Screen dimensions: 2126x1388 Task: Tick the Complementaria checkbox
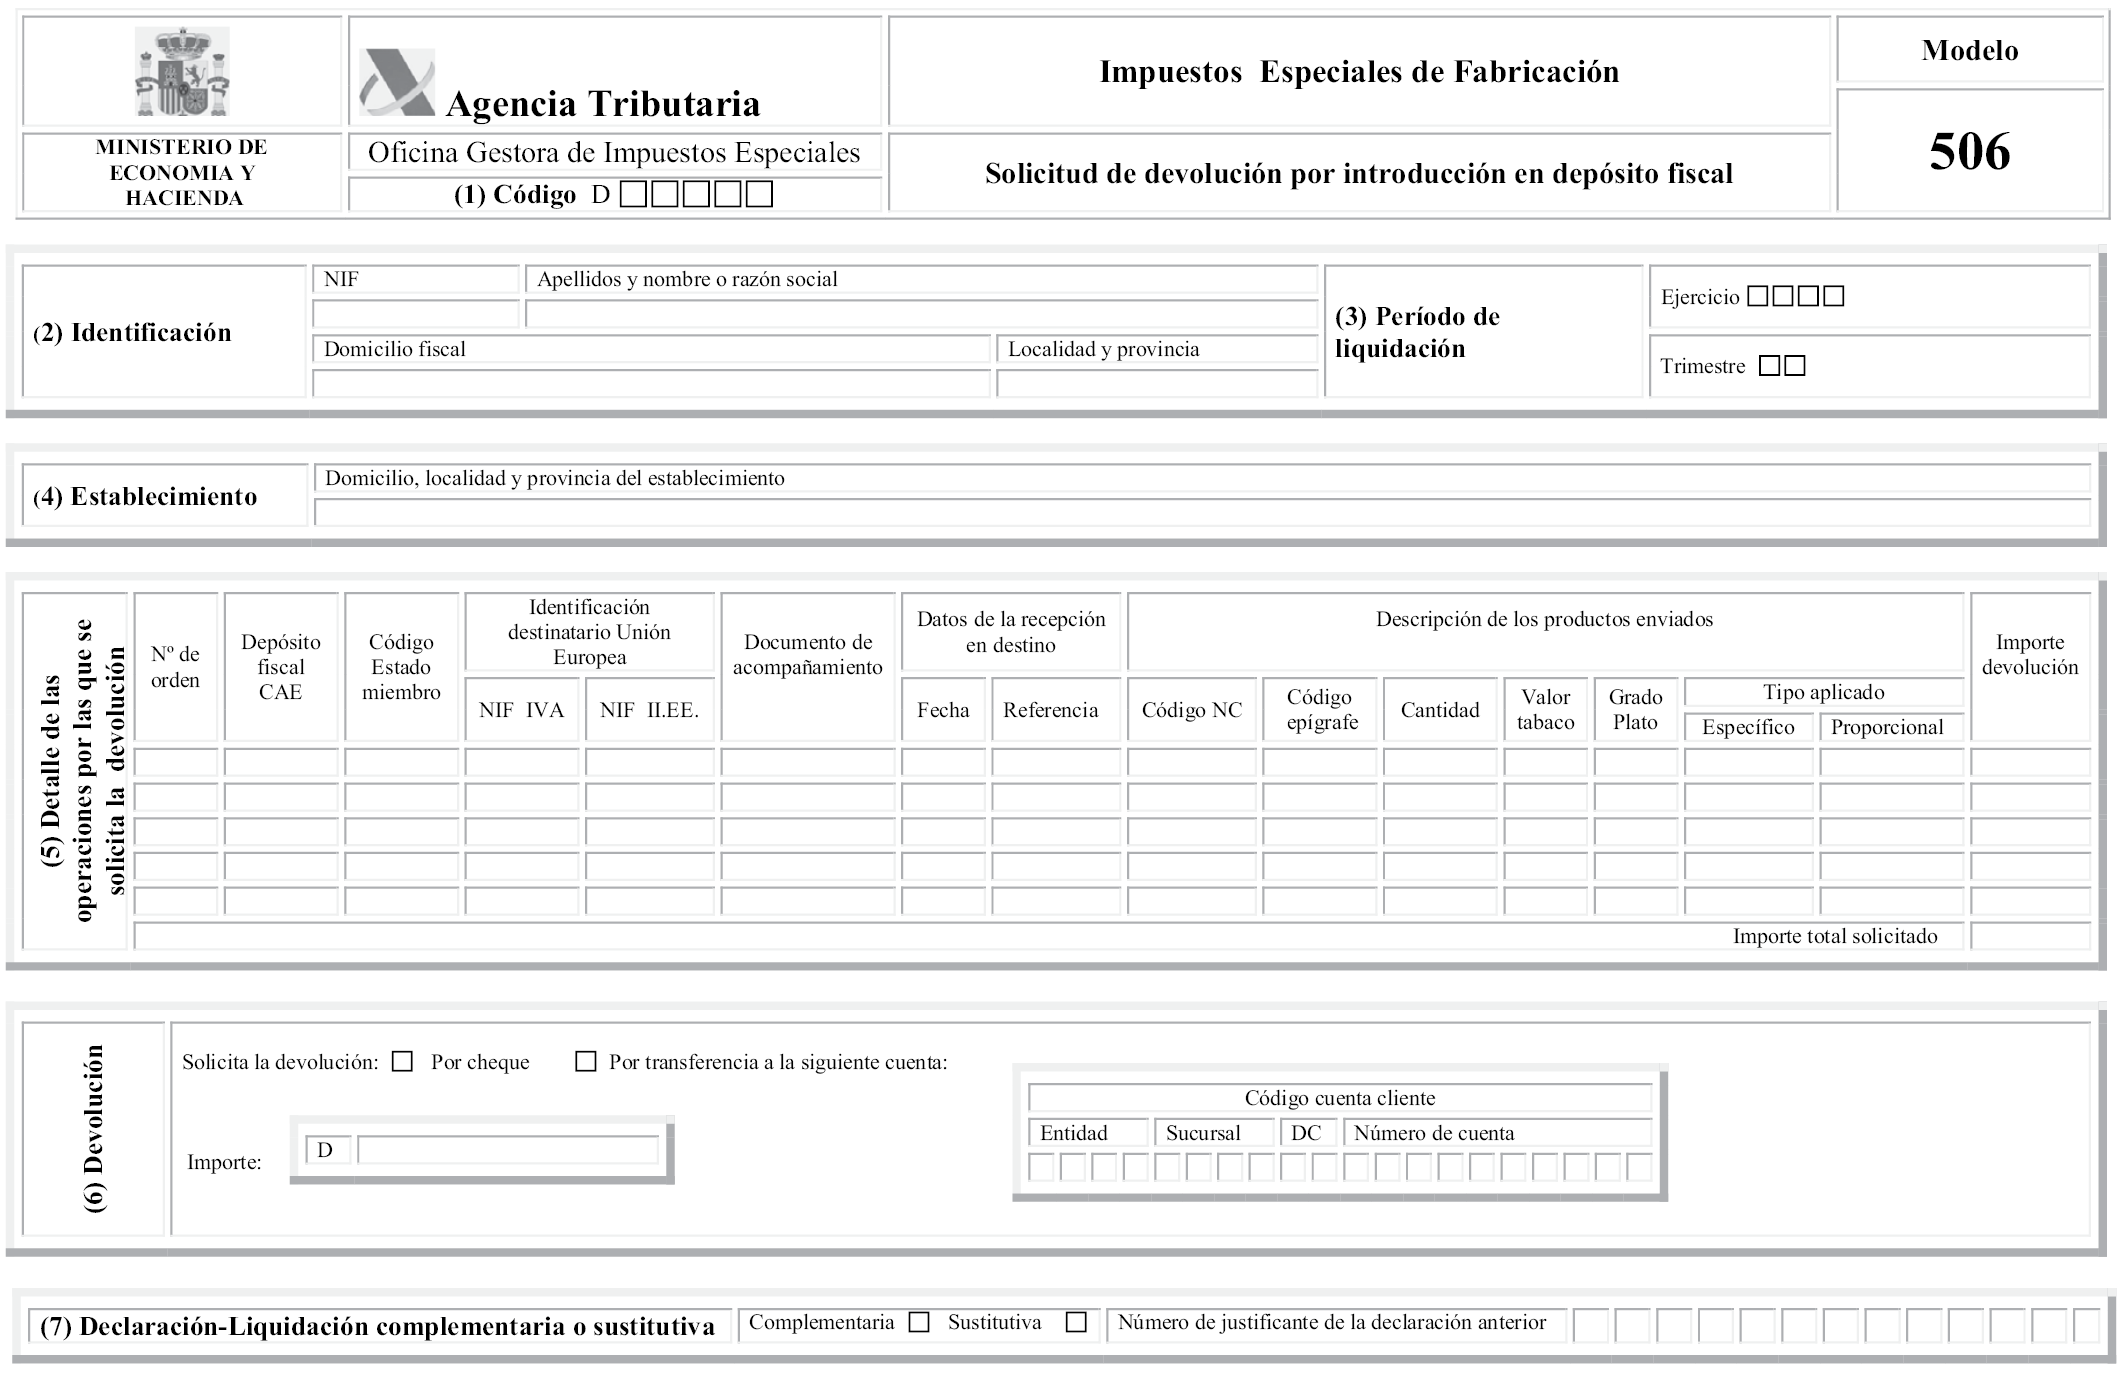919,1322
